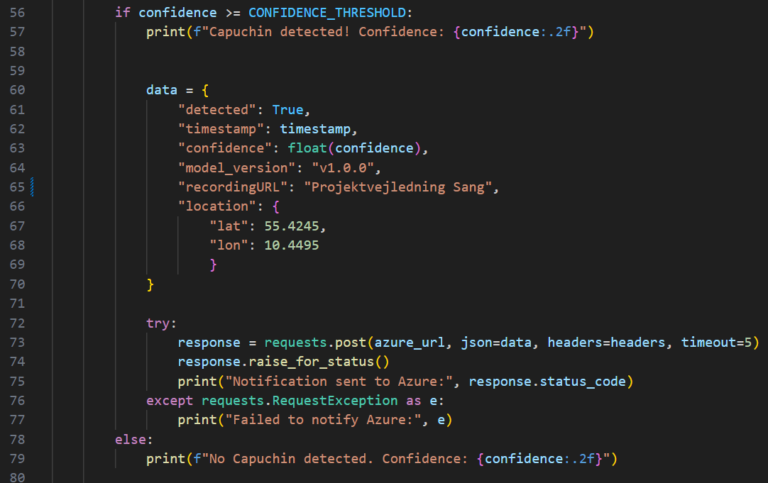Click the azure_url argument
Image resolution: width=768 pixels, height=483 pixels.
point(410,342)
